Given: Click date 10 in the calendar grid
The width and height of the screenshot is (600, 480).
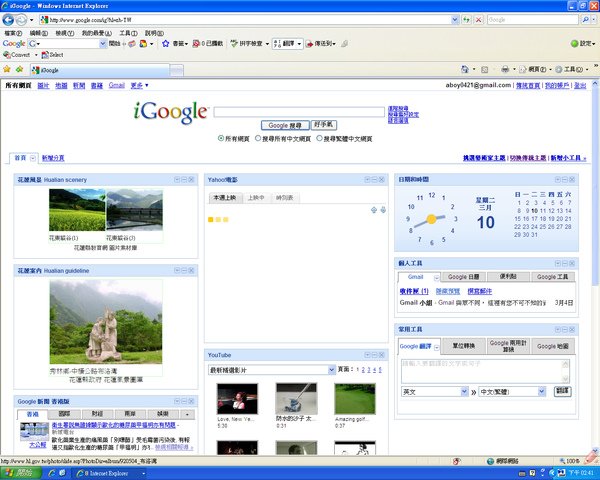Looking at the screenshot, I should pos(535,211).
